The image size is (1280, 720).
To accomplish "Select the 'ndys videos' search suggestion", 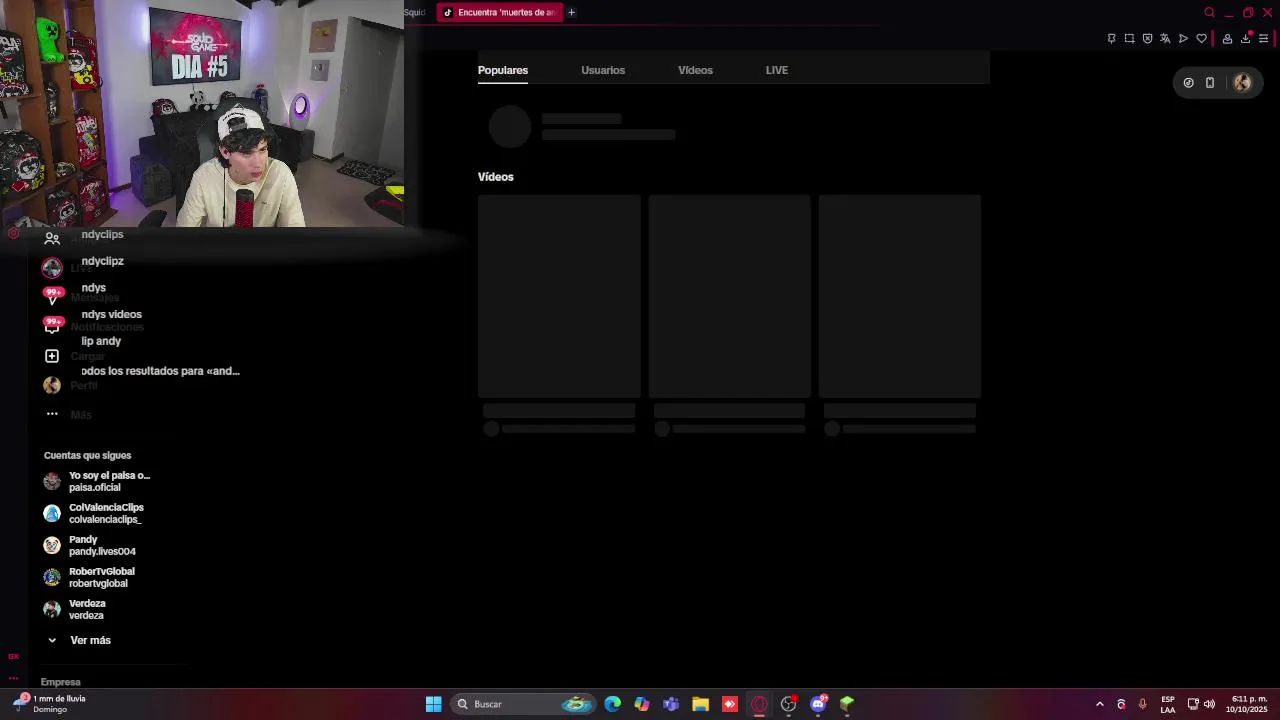I will pyautogui.click(x=111, y=314).
